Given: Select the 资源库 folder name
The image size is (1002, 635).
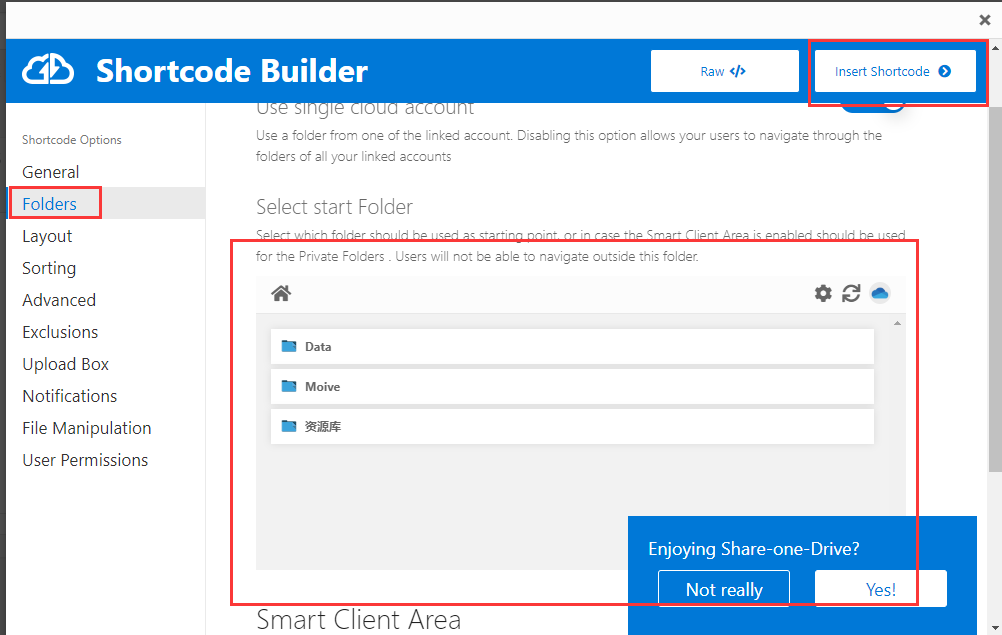Looking at the screenshot, I should pyautogui.click(x=323, y=426).
